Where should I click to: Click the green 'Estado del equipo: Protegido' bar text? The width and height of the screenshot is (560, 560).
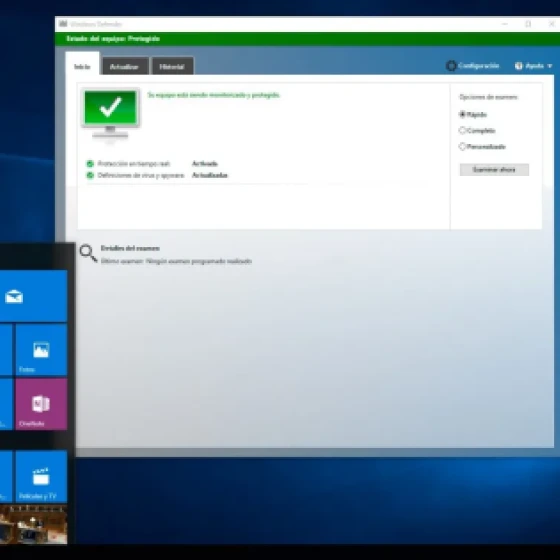point(113,39)
